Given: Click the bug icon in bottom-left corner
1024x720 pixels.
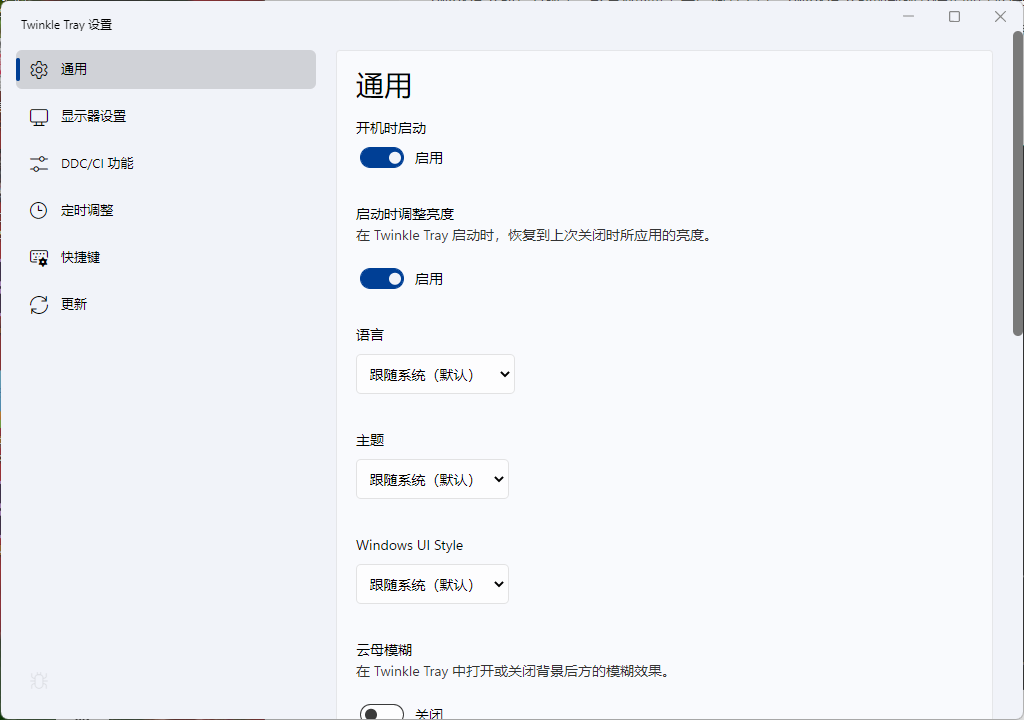Looking at the screenshot, I should [x=38, y=681].
